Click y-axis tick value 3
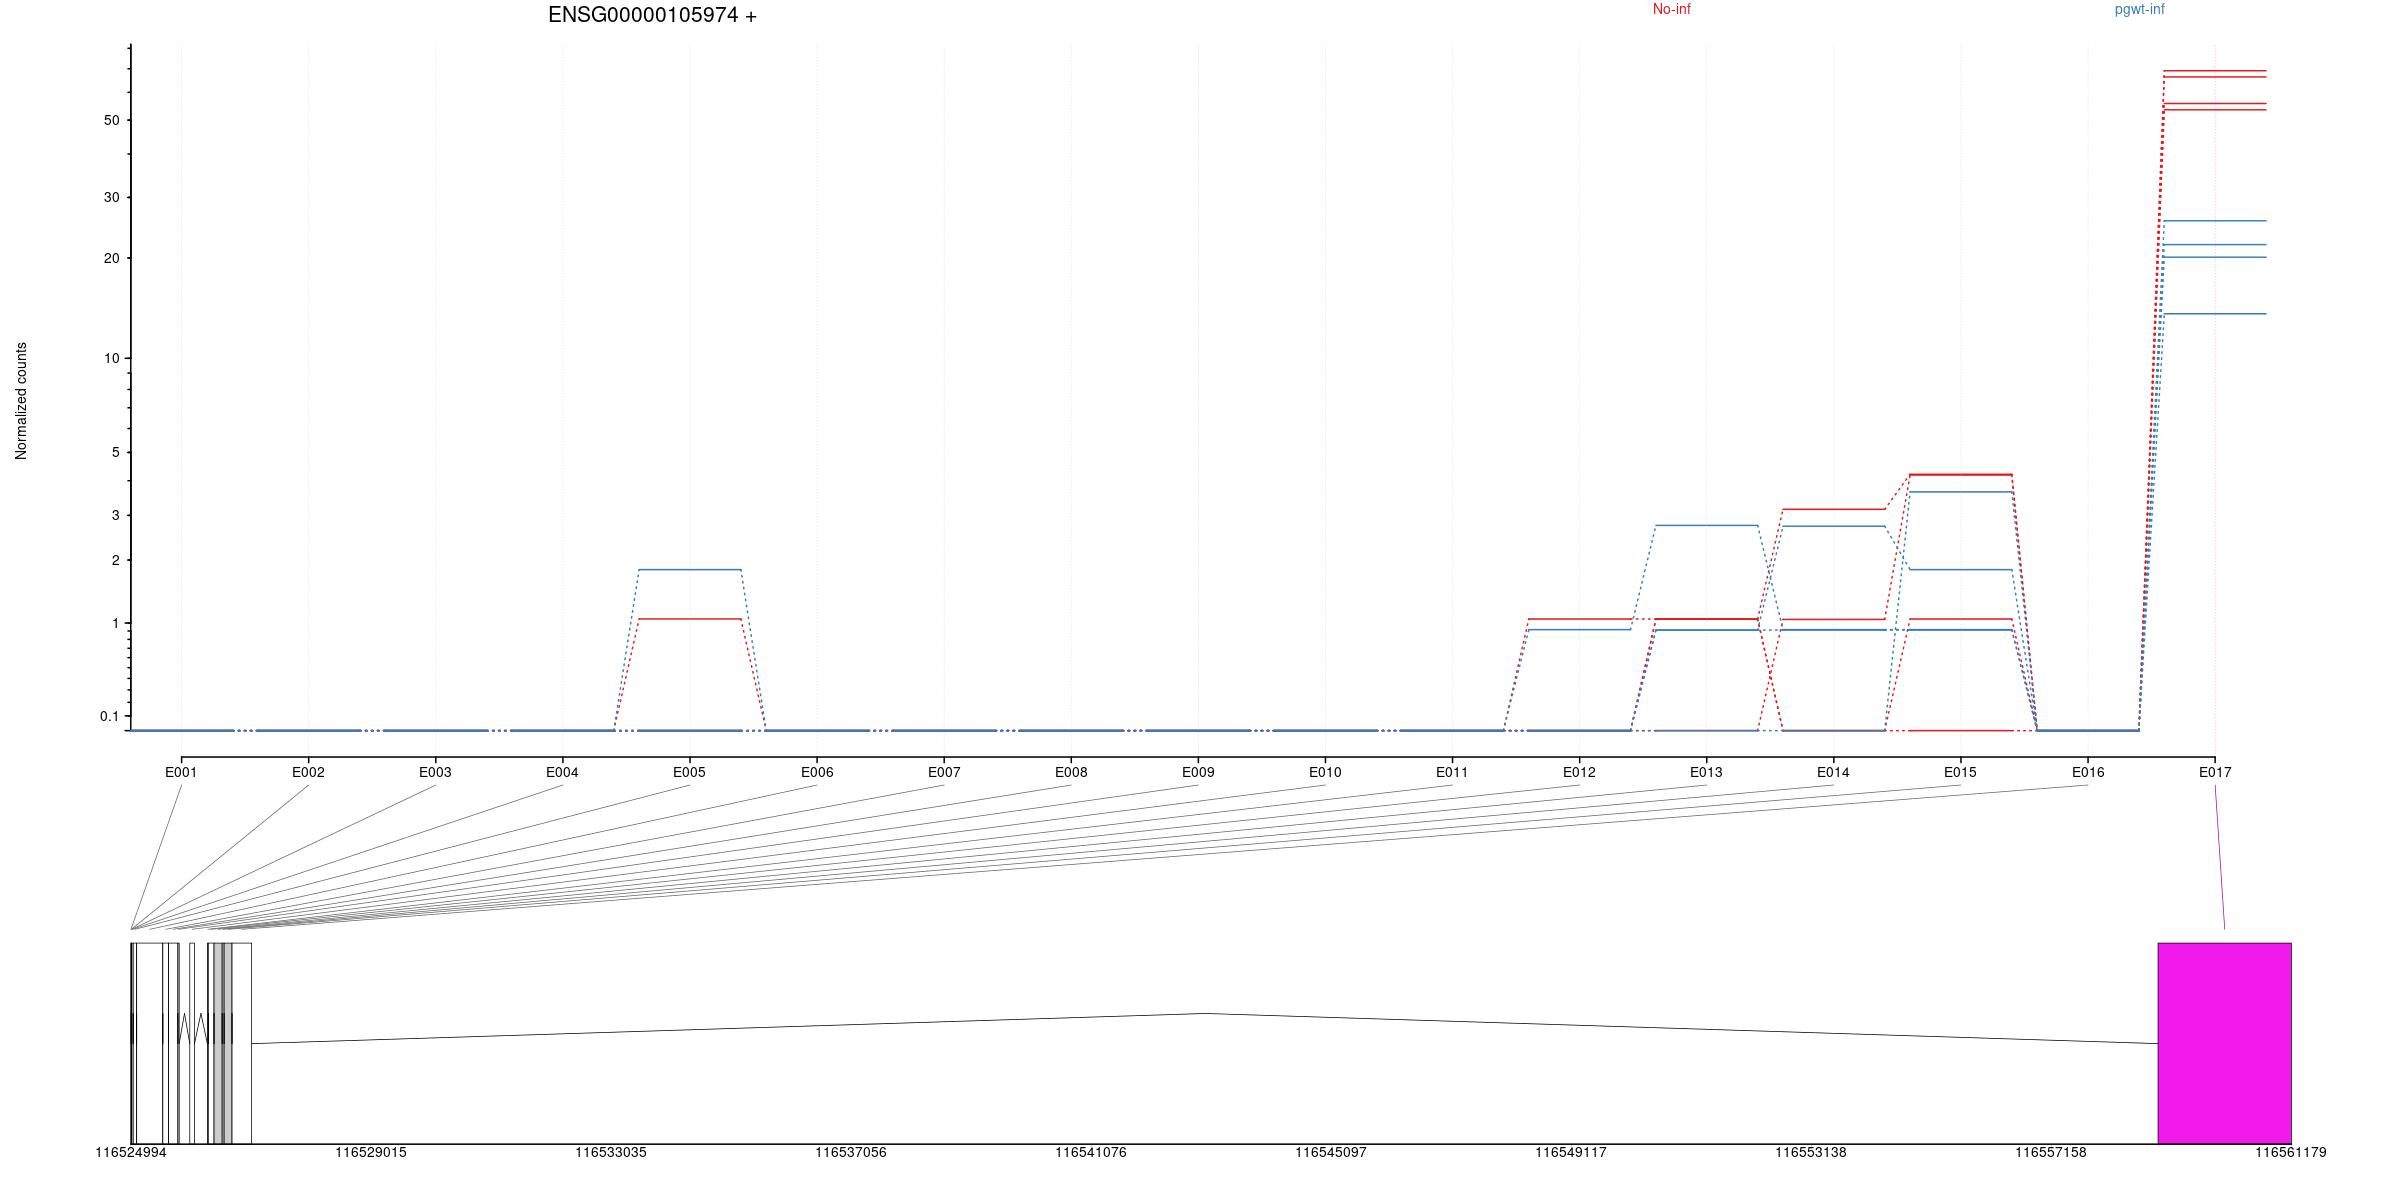This screenshot has width=2400, height=1200. click(115, 515)
